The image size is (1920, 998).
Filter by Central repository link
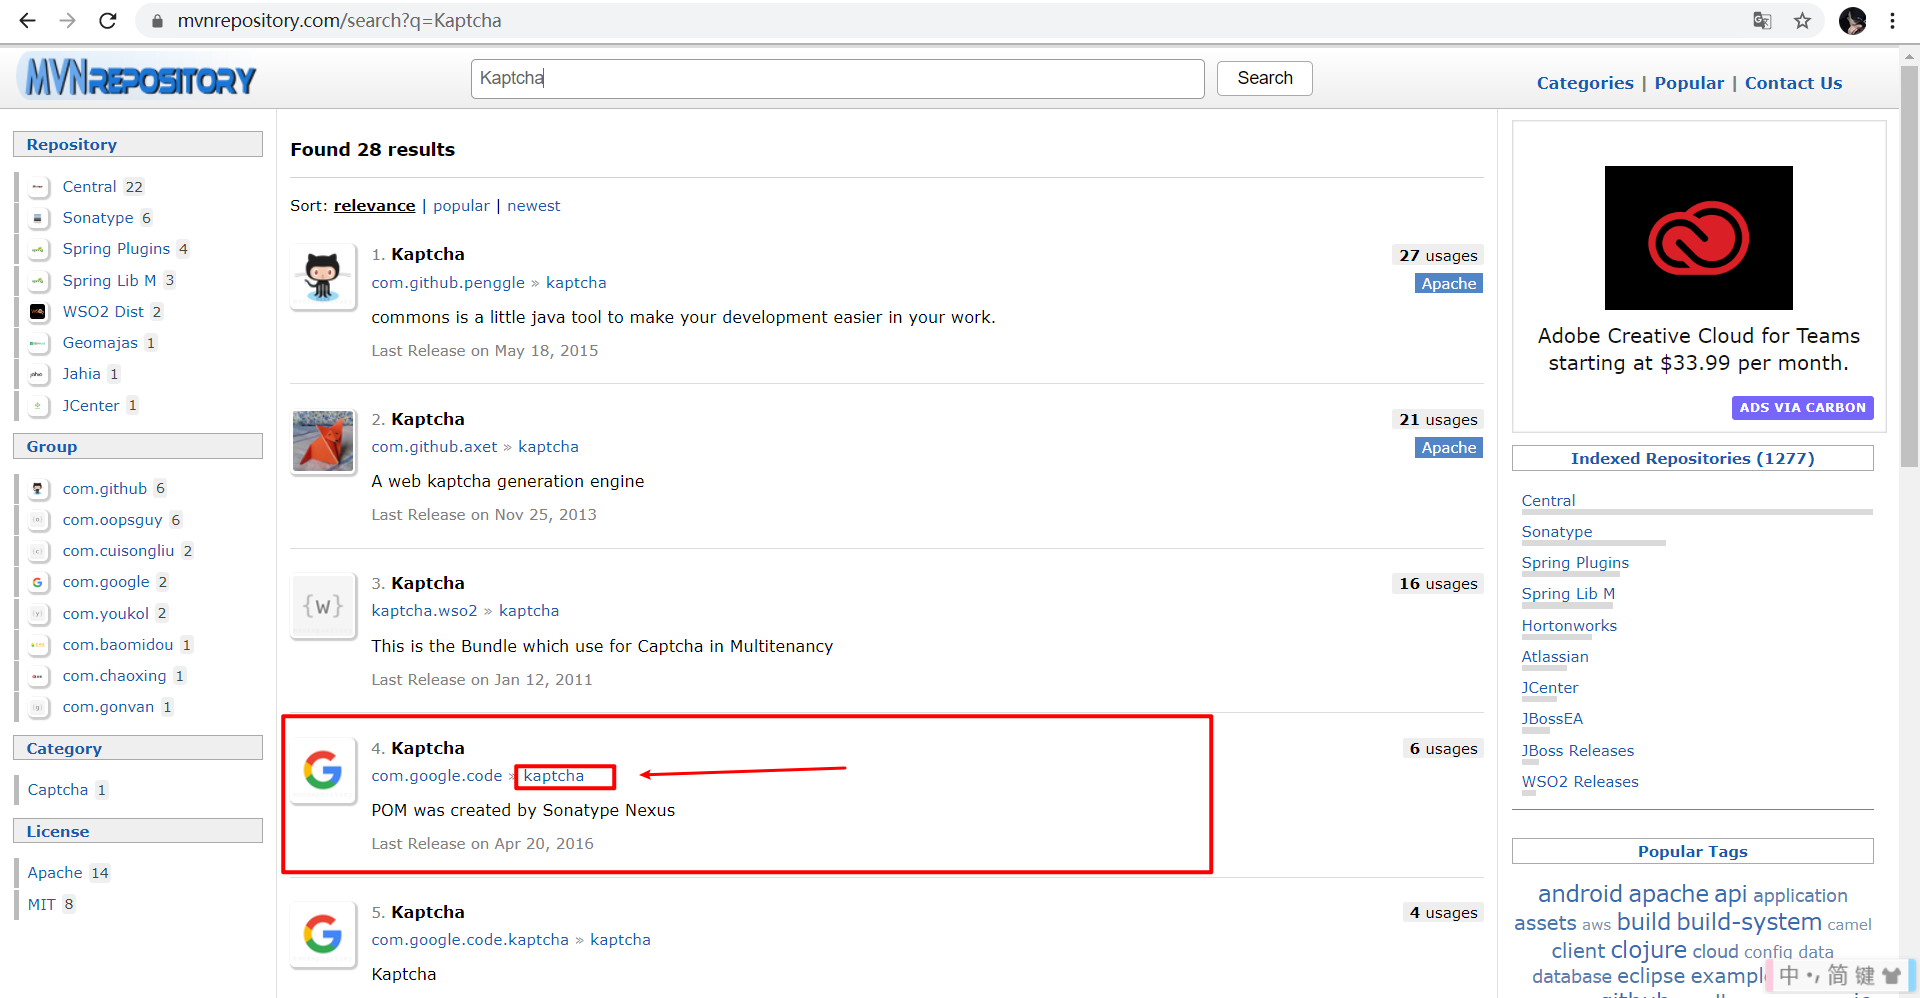(89, 187)
